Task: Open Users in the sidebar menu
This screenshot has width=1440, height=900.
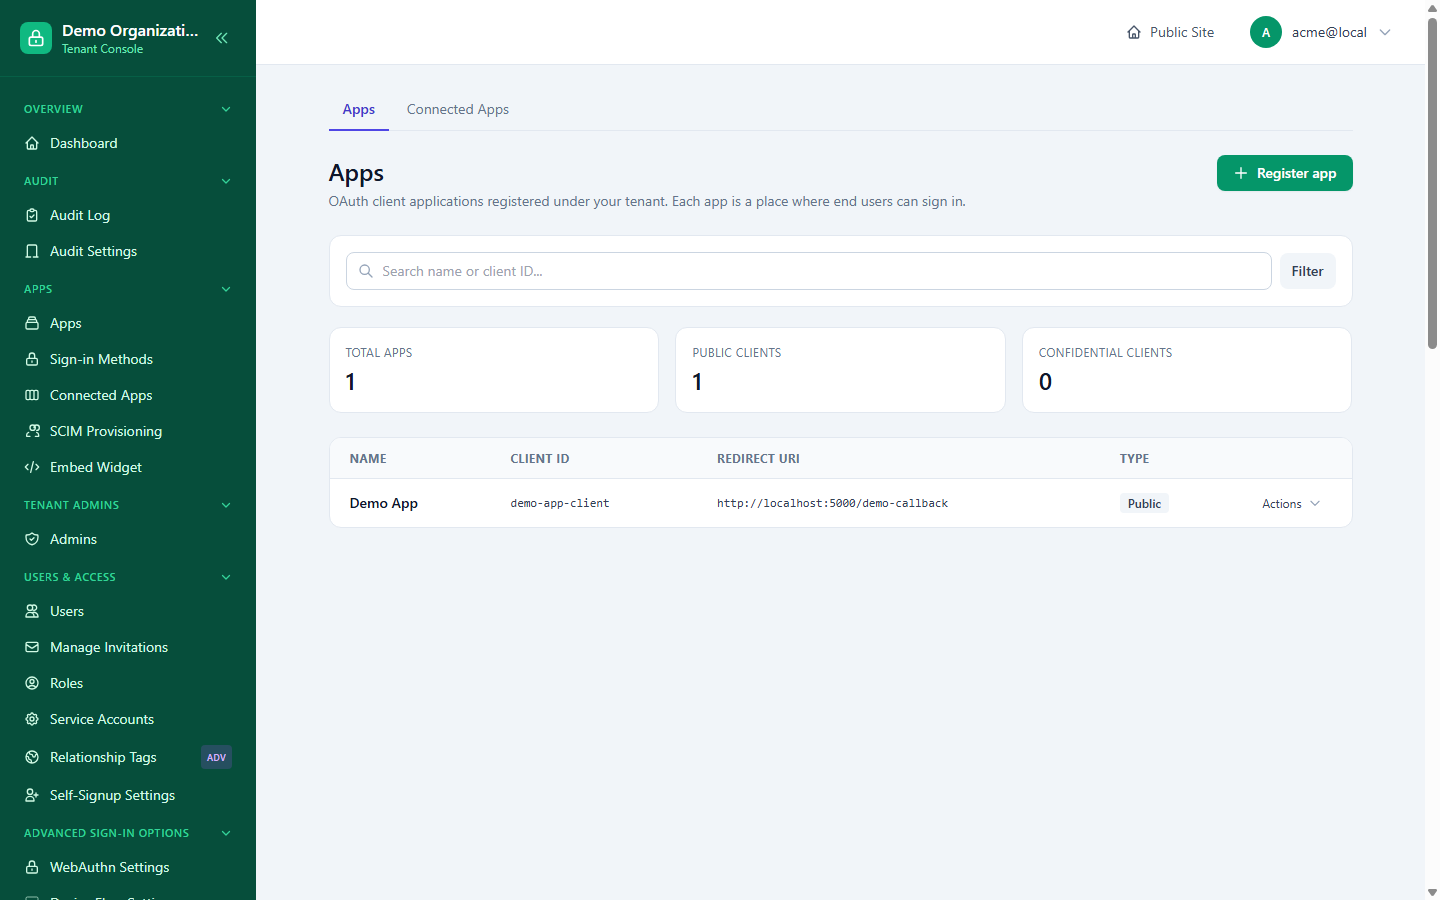Action: tap(128, 611)
